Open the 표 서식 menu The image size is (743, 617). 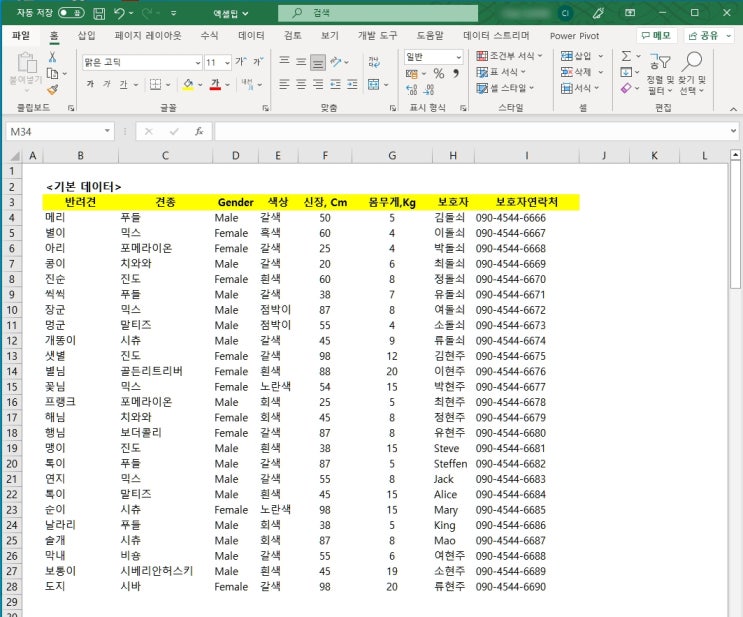(501, 72)
